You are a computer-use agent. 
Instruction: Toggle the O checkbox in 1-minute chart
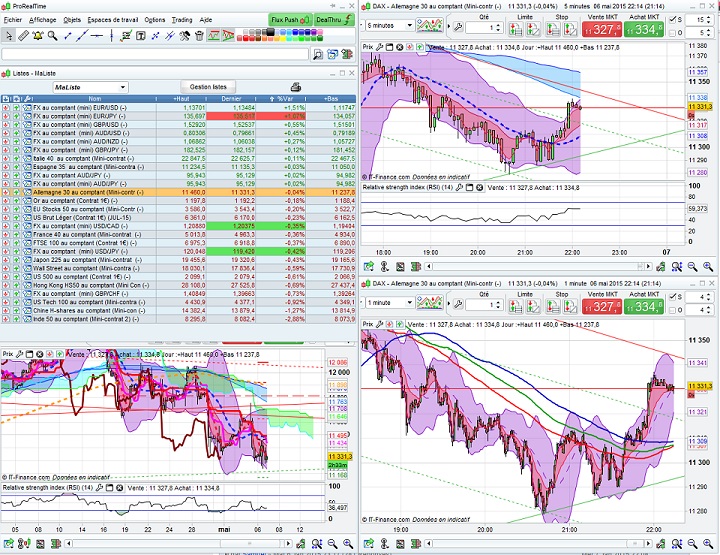pos(673,310)
